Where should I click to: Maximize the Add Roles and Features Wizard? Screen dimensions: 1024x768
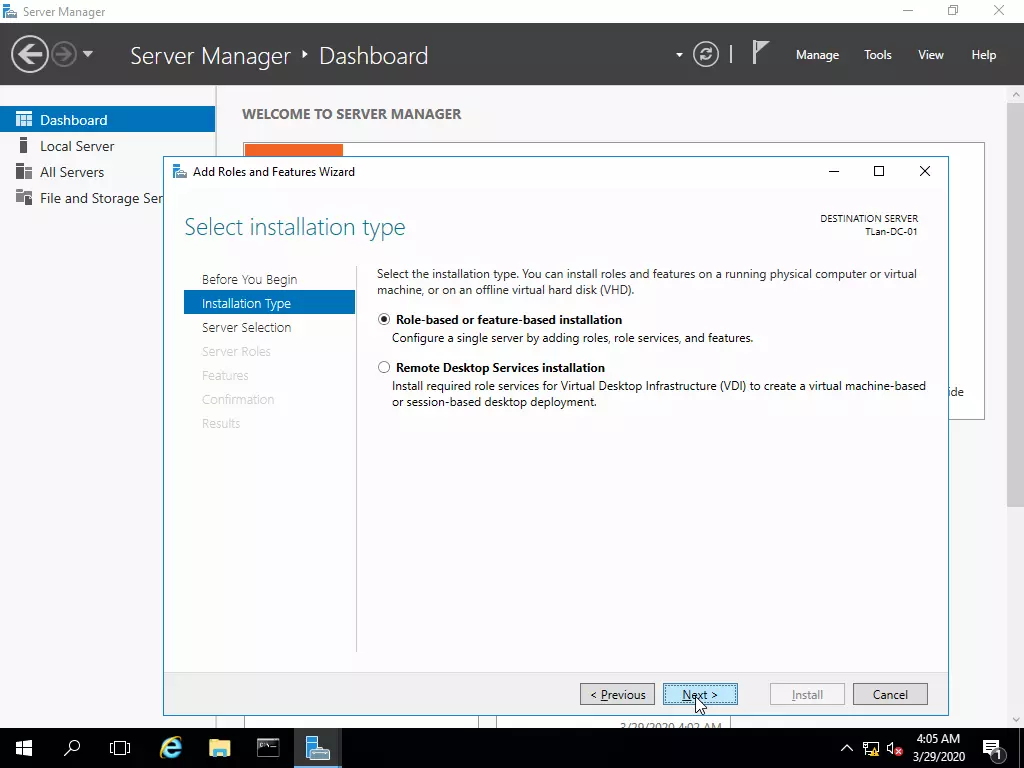click(x=879, y=171)
